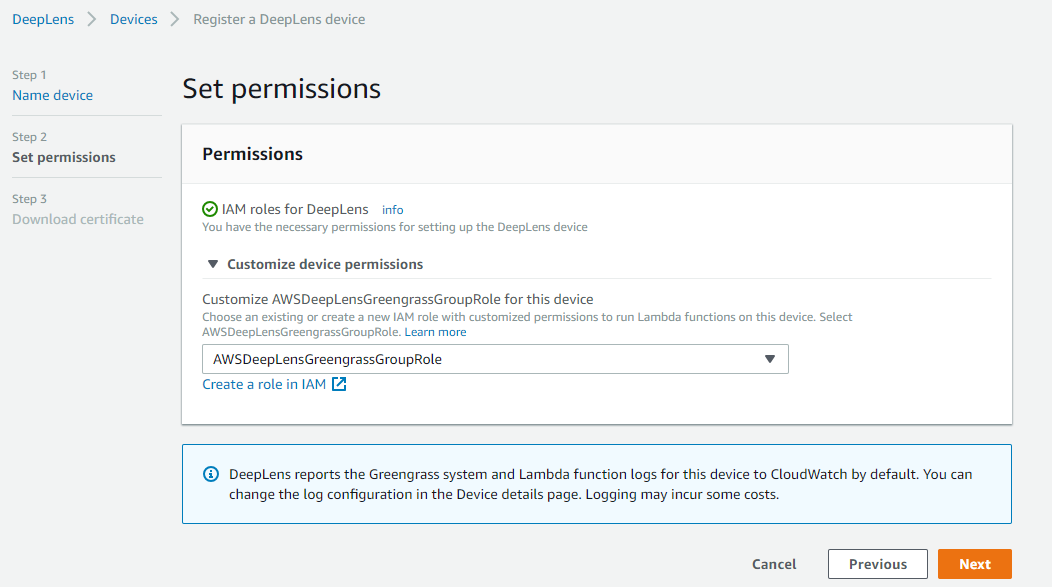Open the info link for IAM roles
The width and height of the screenshot is (1052, 587).
[x=392, y=210]
